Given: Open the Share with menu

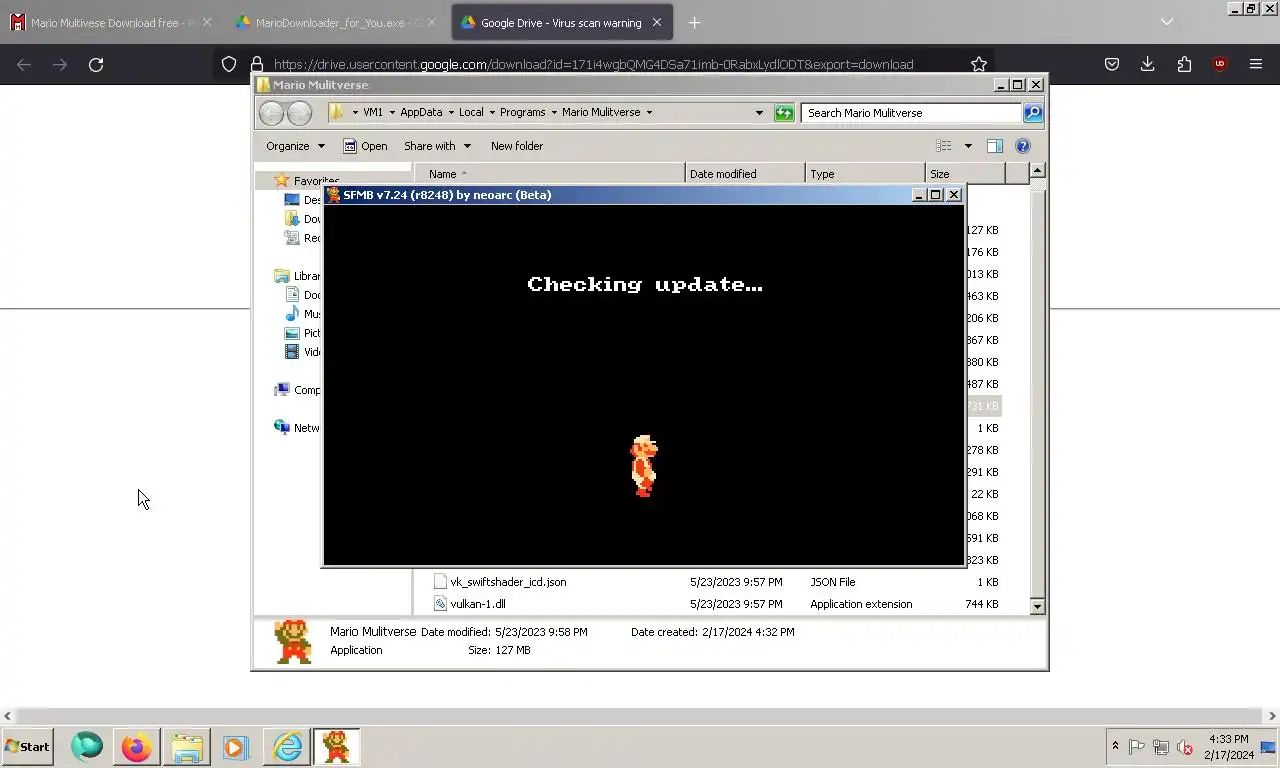Looking at the screenshot, I should [437, 146].
